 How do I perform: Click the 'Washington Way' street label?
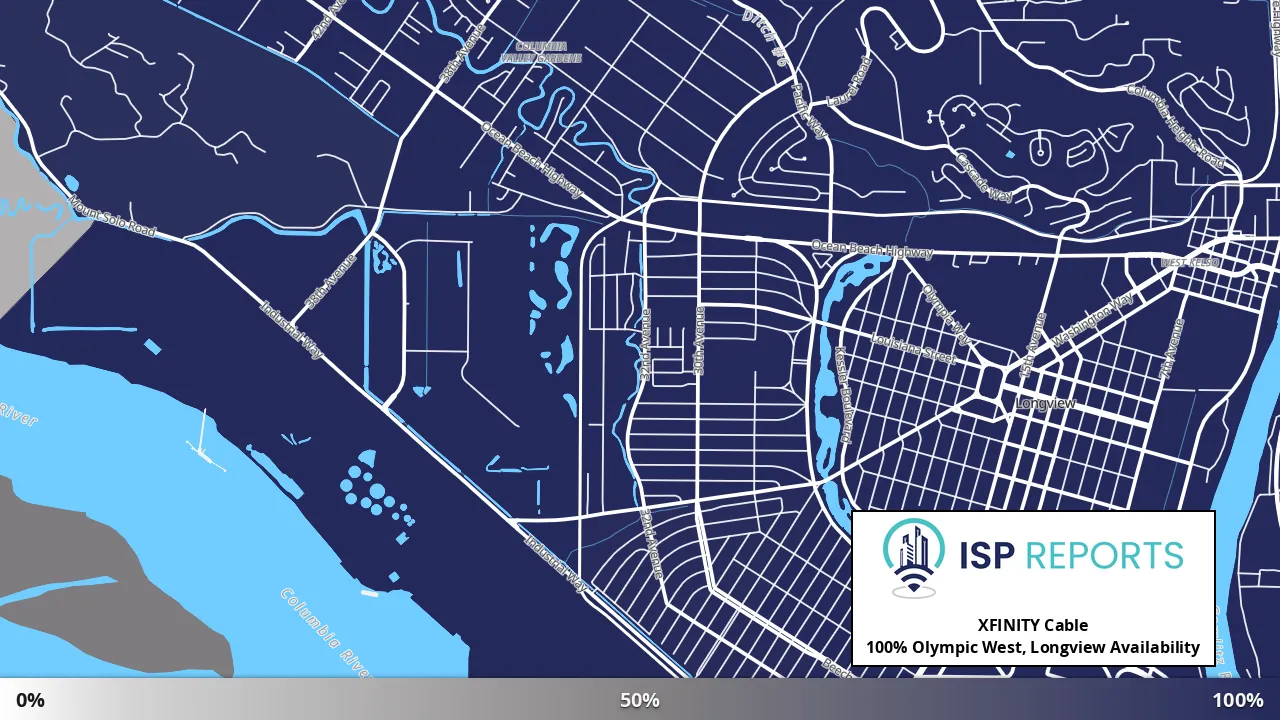tap(1092, 321)
